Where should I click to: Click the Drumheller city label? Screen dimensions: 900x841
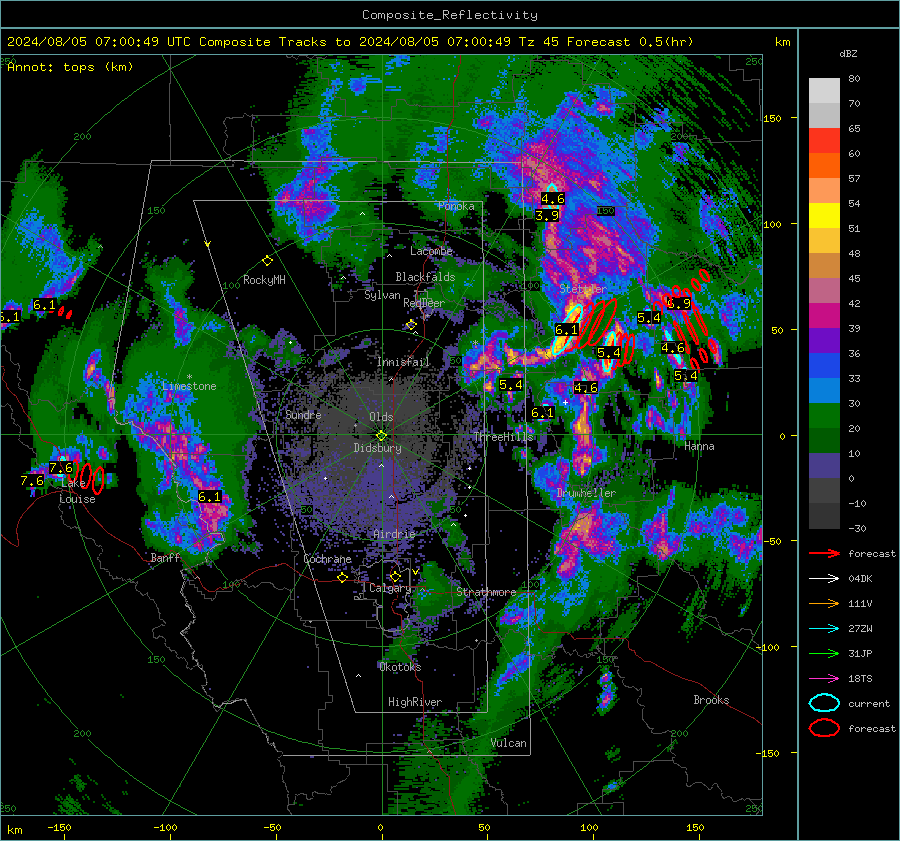586,493
